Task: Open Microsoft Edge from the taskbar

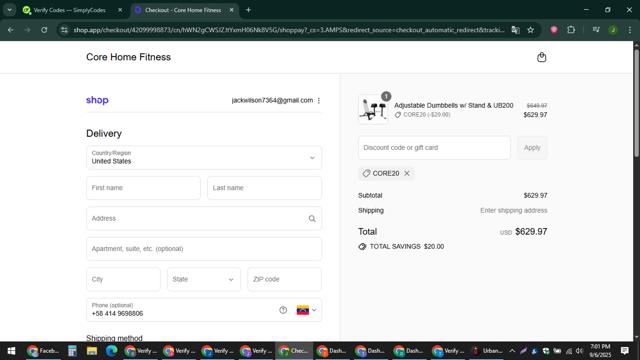Action: point(111,351)
